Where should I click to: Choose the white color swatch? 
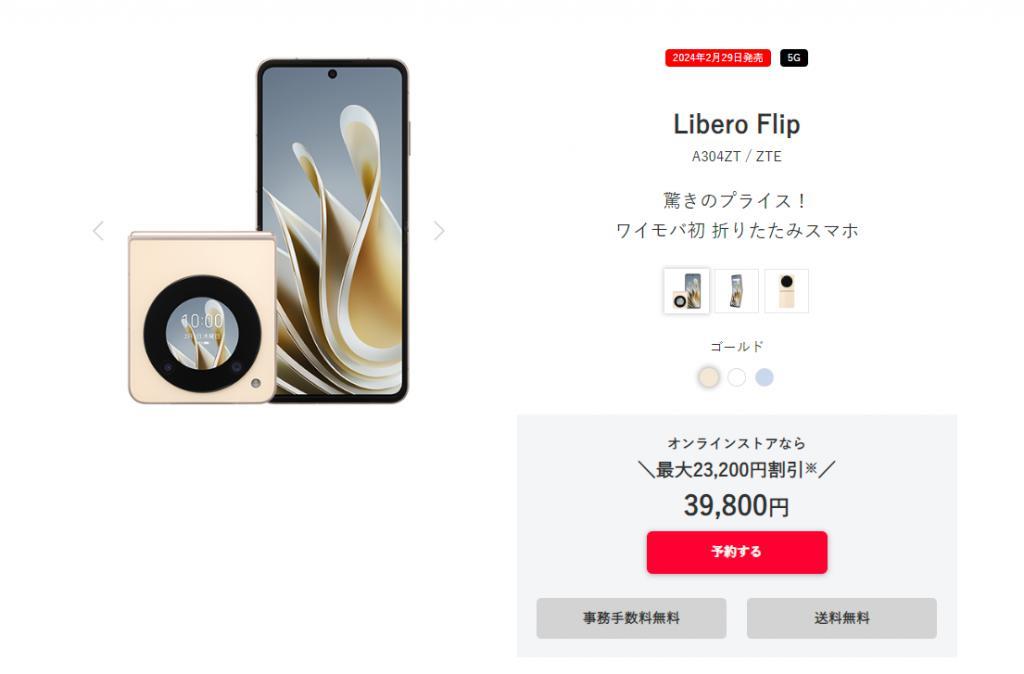[x=737, y=377]
